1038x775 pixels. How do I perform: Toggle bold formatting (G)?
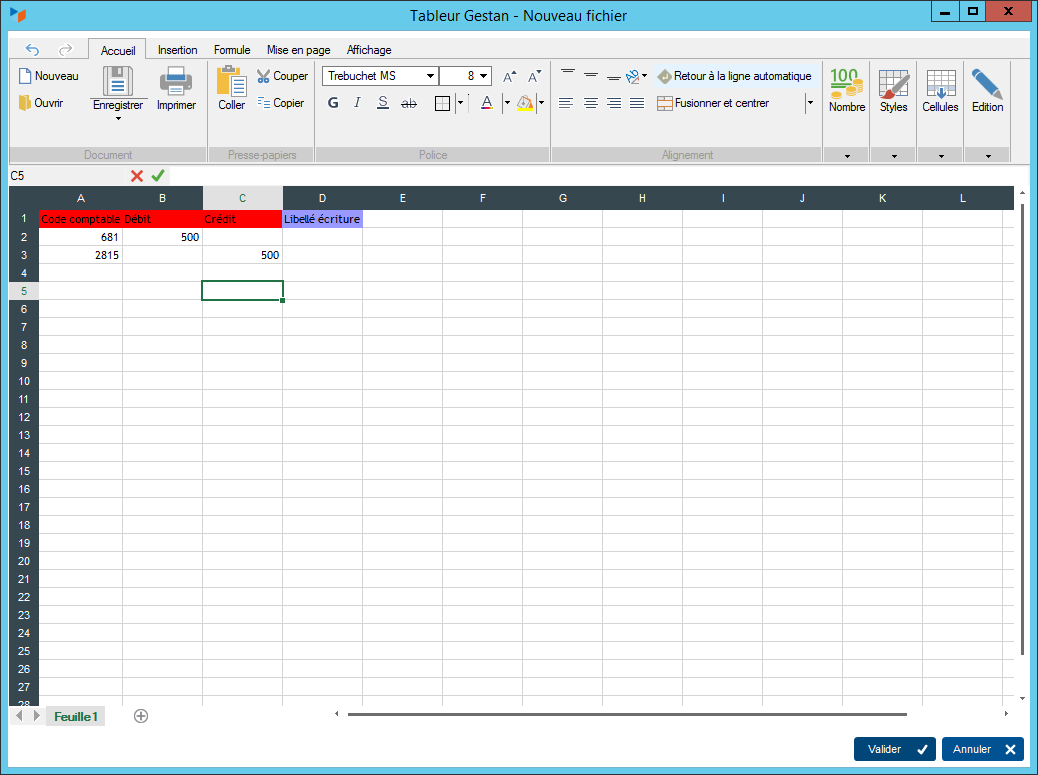tap(333, 103)
